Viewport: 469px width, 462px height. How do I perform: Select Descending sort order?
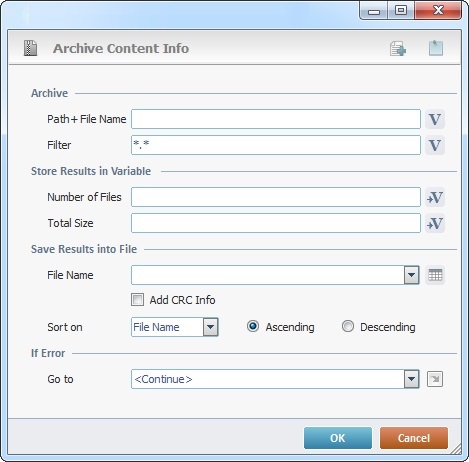pyautogui.click(x=348, y=326)
